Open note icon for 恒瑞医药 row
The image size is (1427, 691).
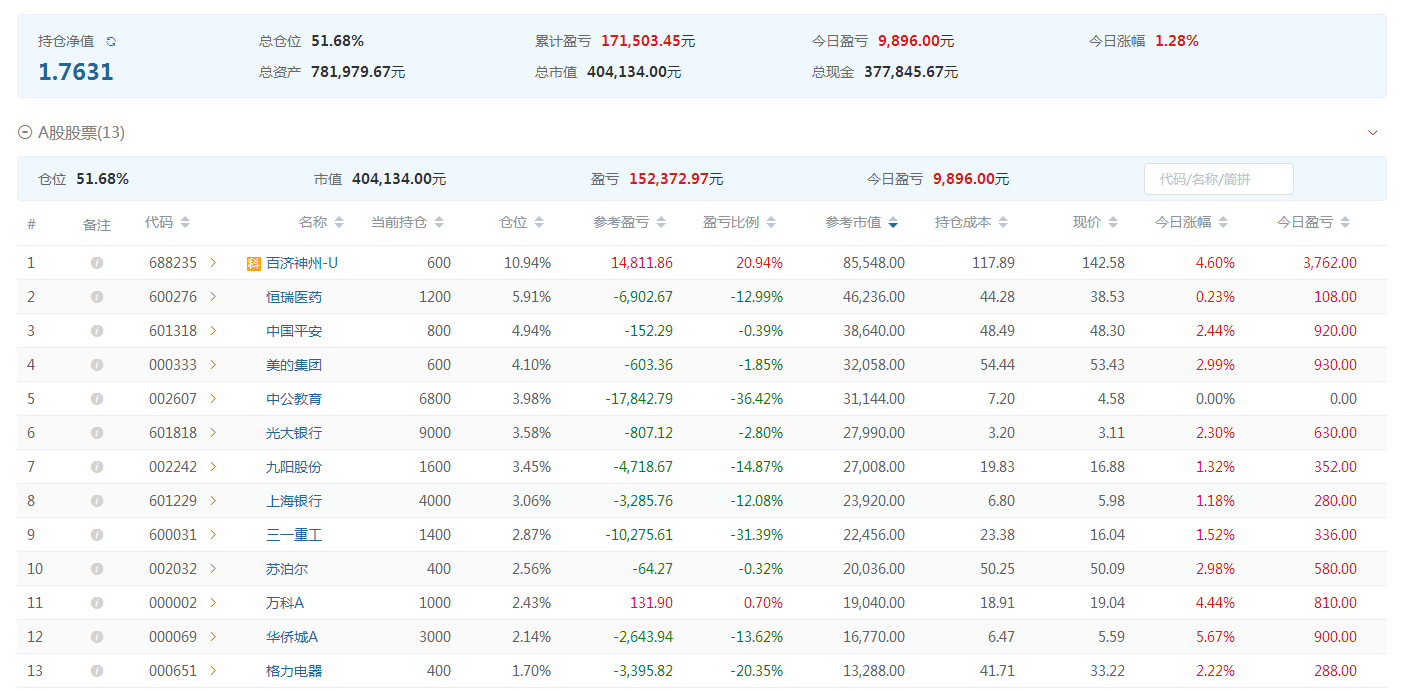tap(97, 297)
